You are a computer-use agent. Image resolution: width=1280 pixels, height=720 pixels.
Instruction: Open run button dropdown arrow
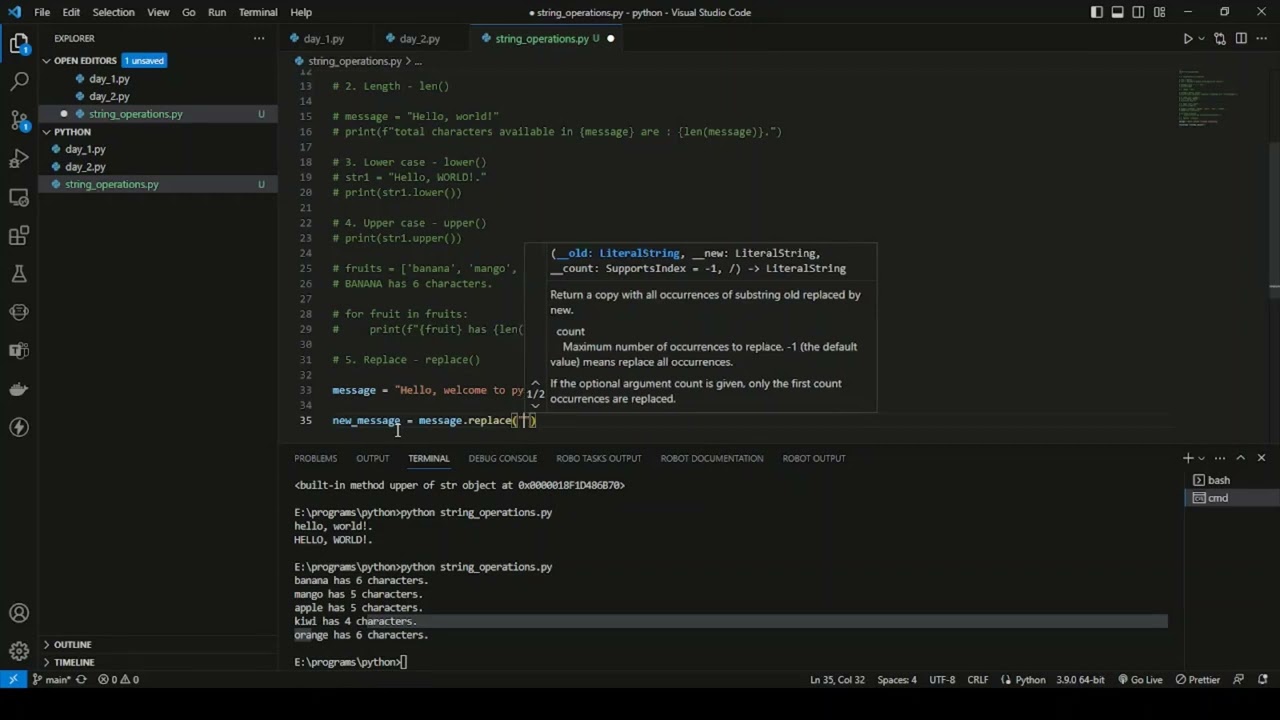click(x=1202, y=39)
